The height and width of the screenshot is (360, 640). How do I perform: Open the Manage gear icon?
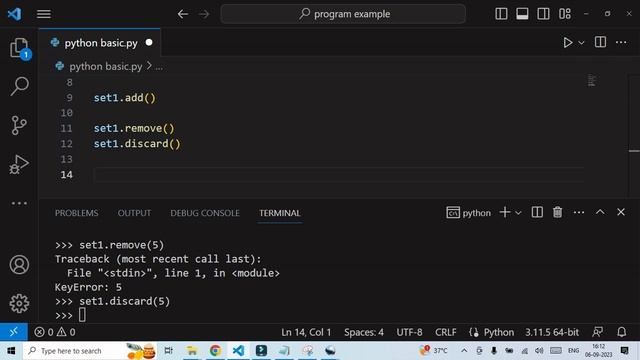pos(19,303)
